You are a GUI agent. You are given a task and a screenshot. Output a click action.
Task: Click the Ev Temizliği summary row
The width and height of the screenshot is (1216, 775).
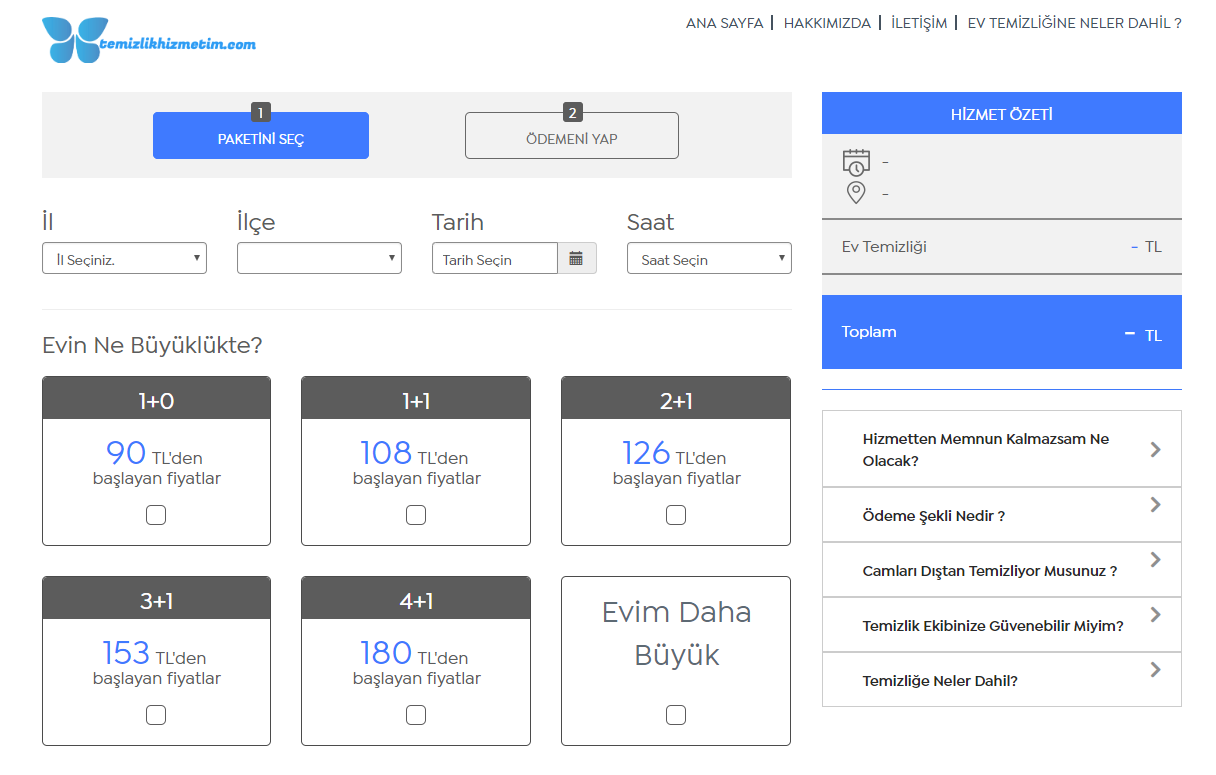pos(1002,246)
